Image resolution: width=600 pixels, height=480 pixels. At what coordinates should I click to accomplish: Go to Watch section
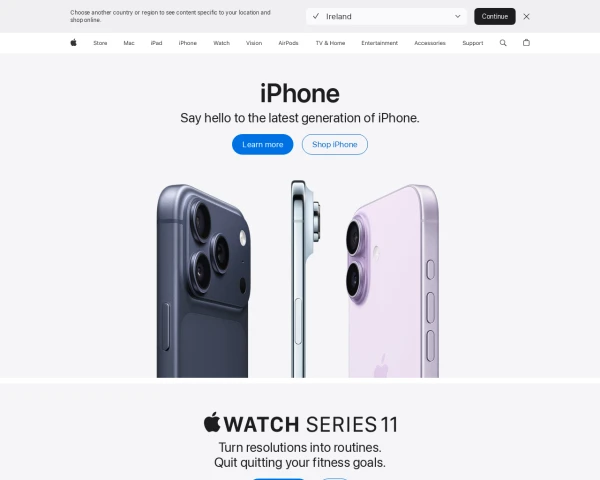[x=222, y=43]
